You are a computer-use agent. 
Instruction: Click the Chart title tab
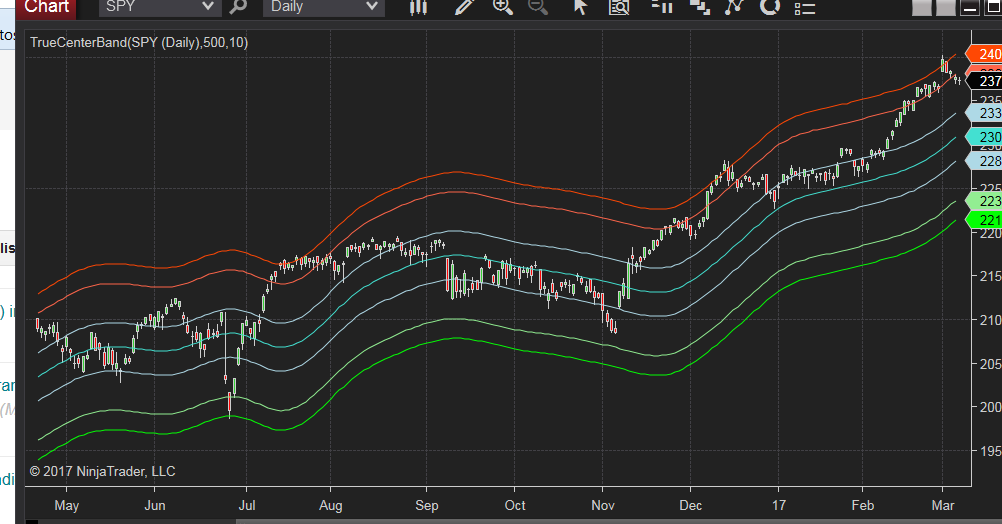point(46,8)
